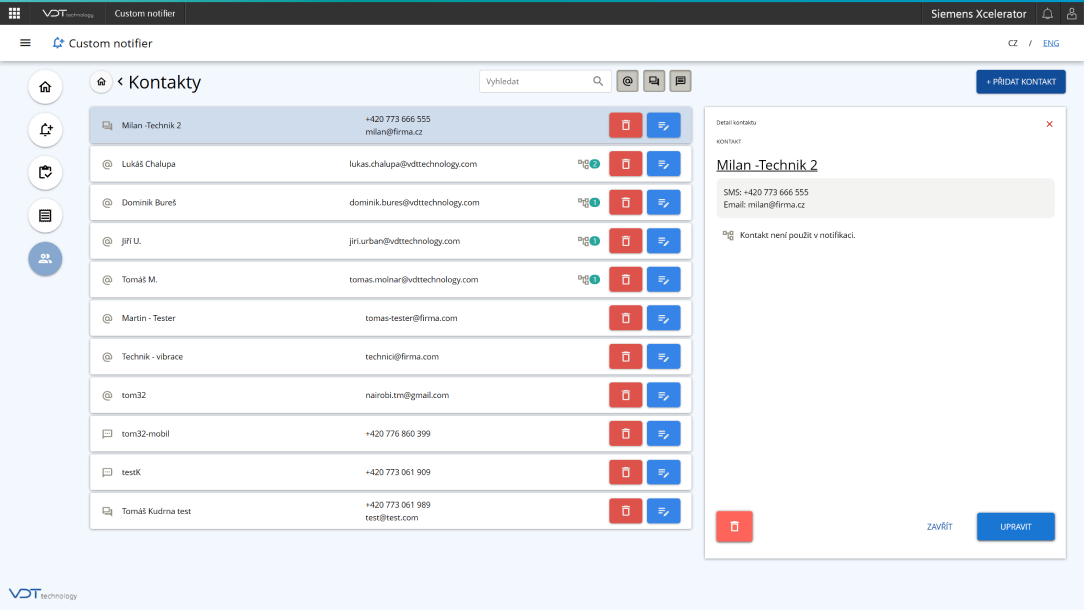The height and width of the screenshot is (610, 1084).
Task: Switch language to ENG
Action: click(1051, 43)
